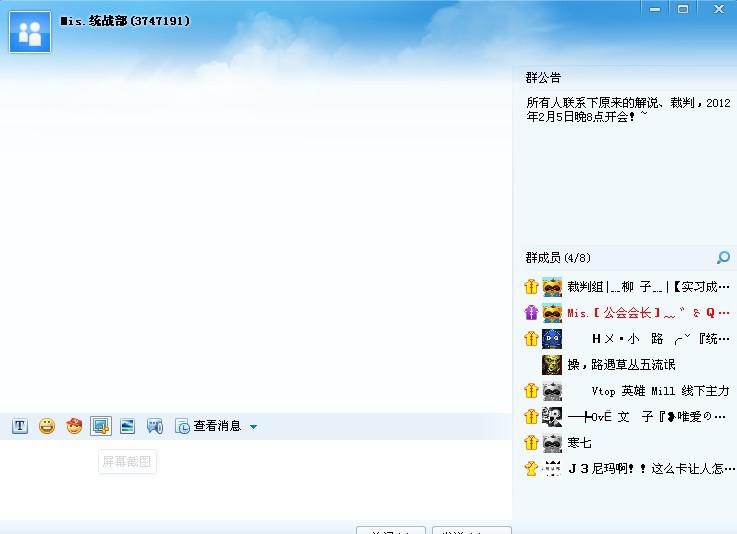Click the yellow admin badge beside Vtop 英雄
737x534 pixels.
click(531, 391)
